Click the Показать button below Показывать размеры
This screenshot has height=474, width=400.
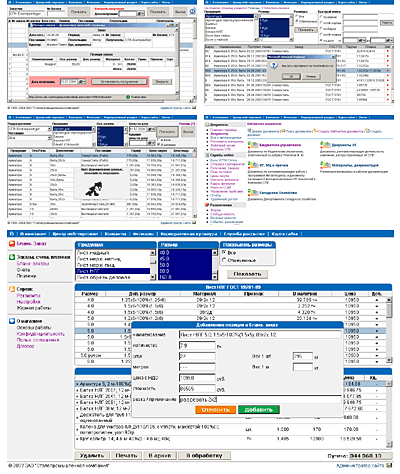coord(247,274)
